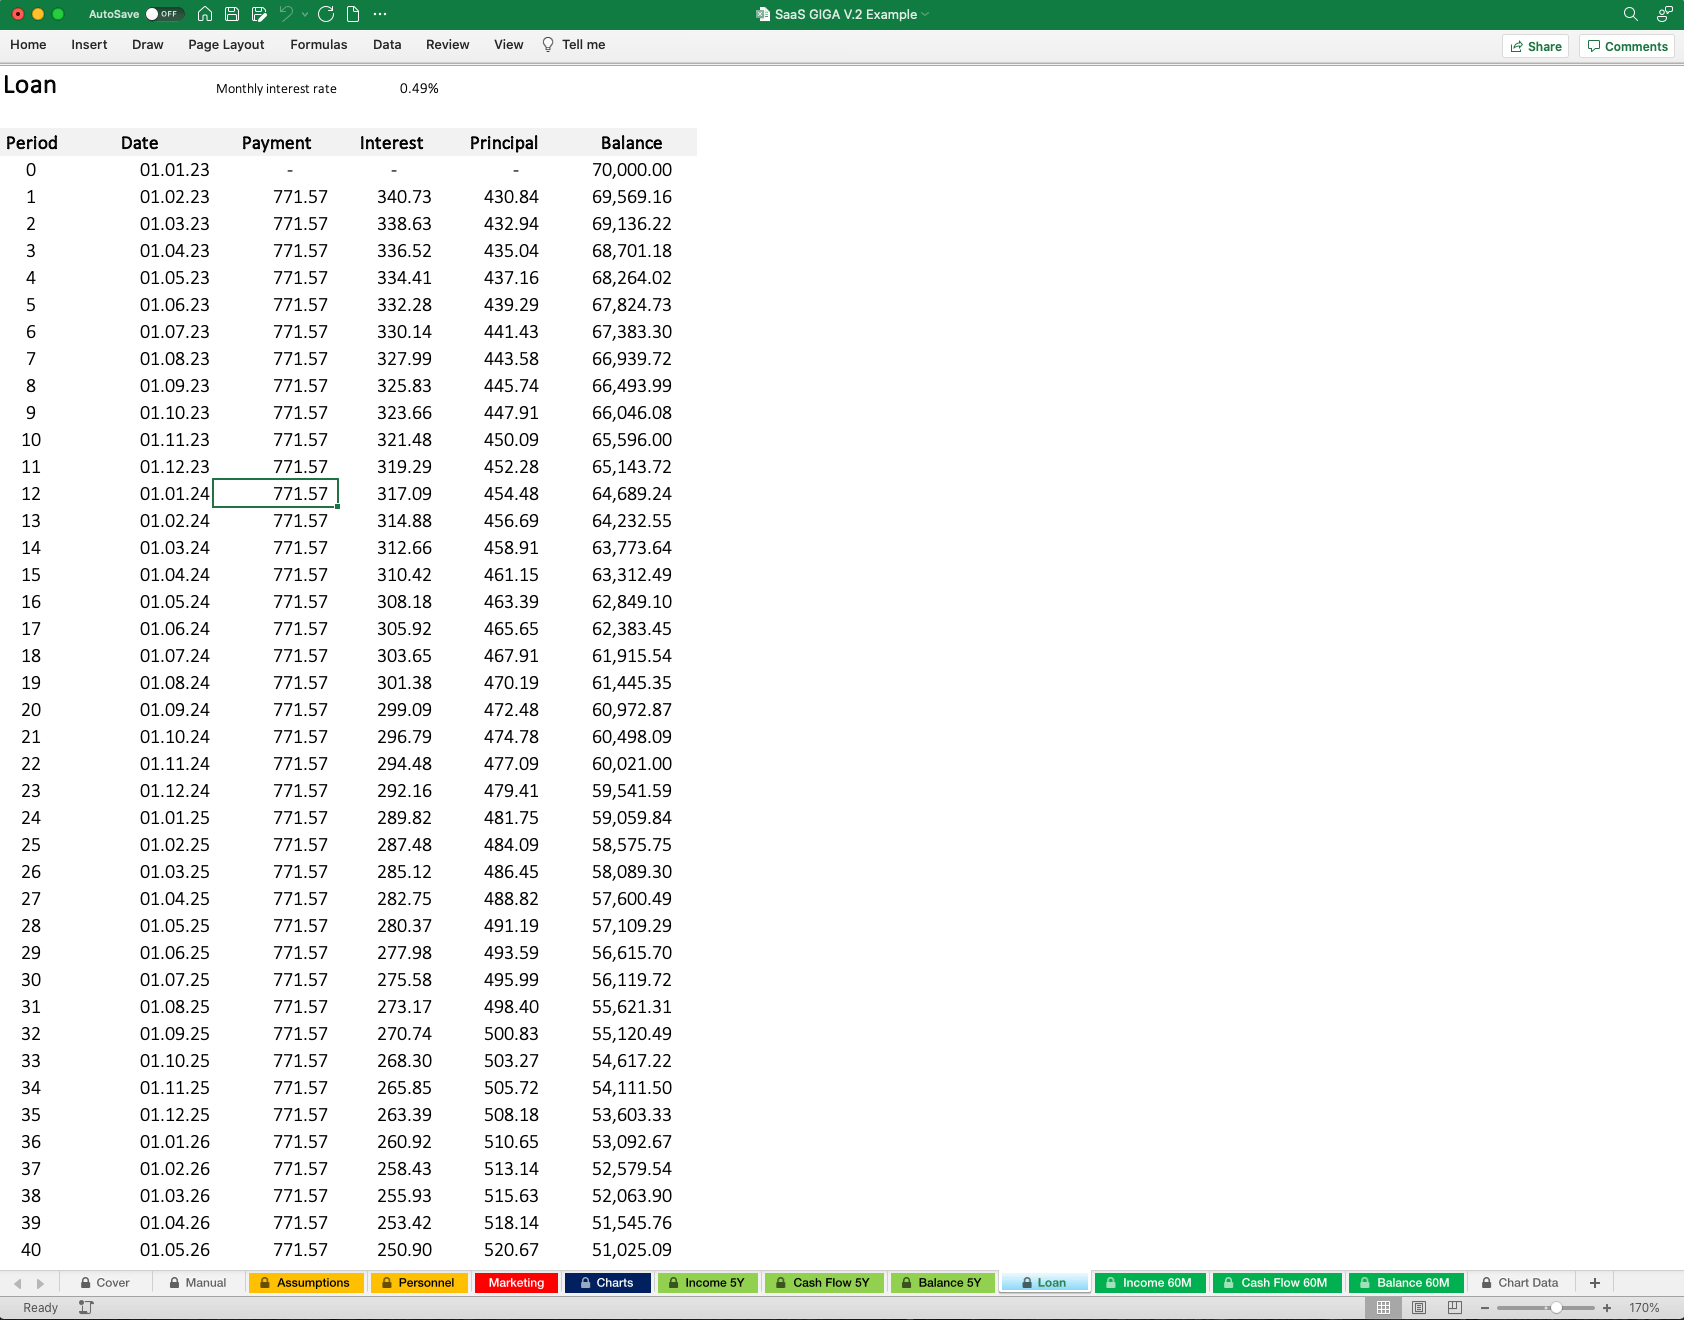
Task: Click the zoom in plus button
Action: coord(1607,1307)
